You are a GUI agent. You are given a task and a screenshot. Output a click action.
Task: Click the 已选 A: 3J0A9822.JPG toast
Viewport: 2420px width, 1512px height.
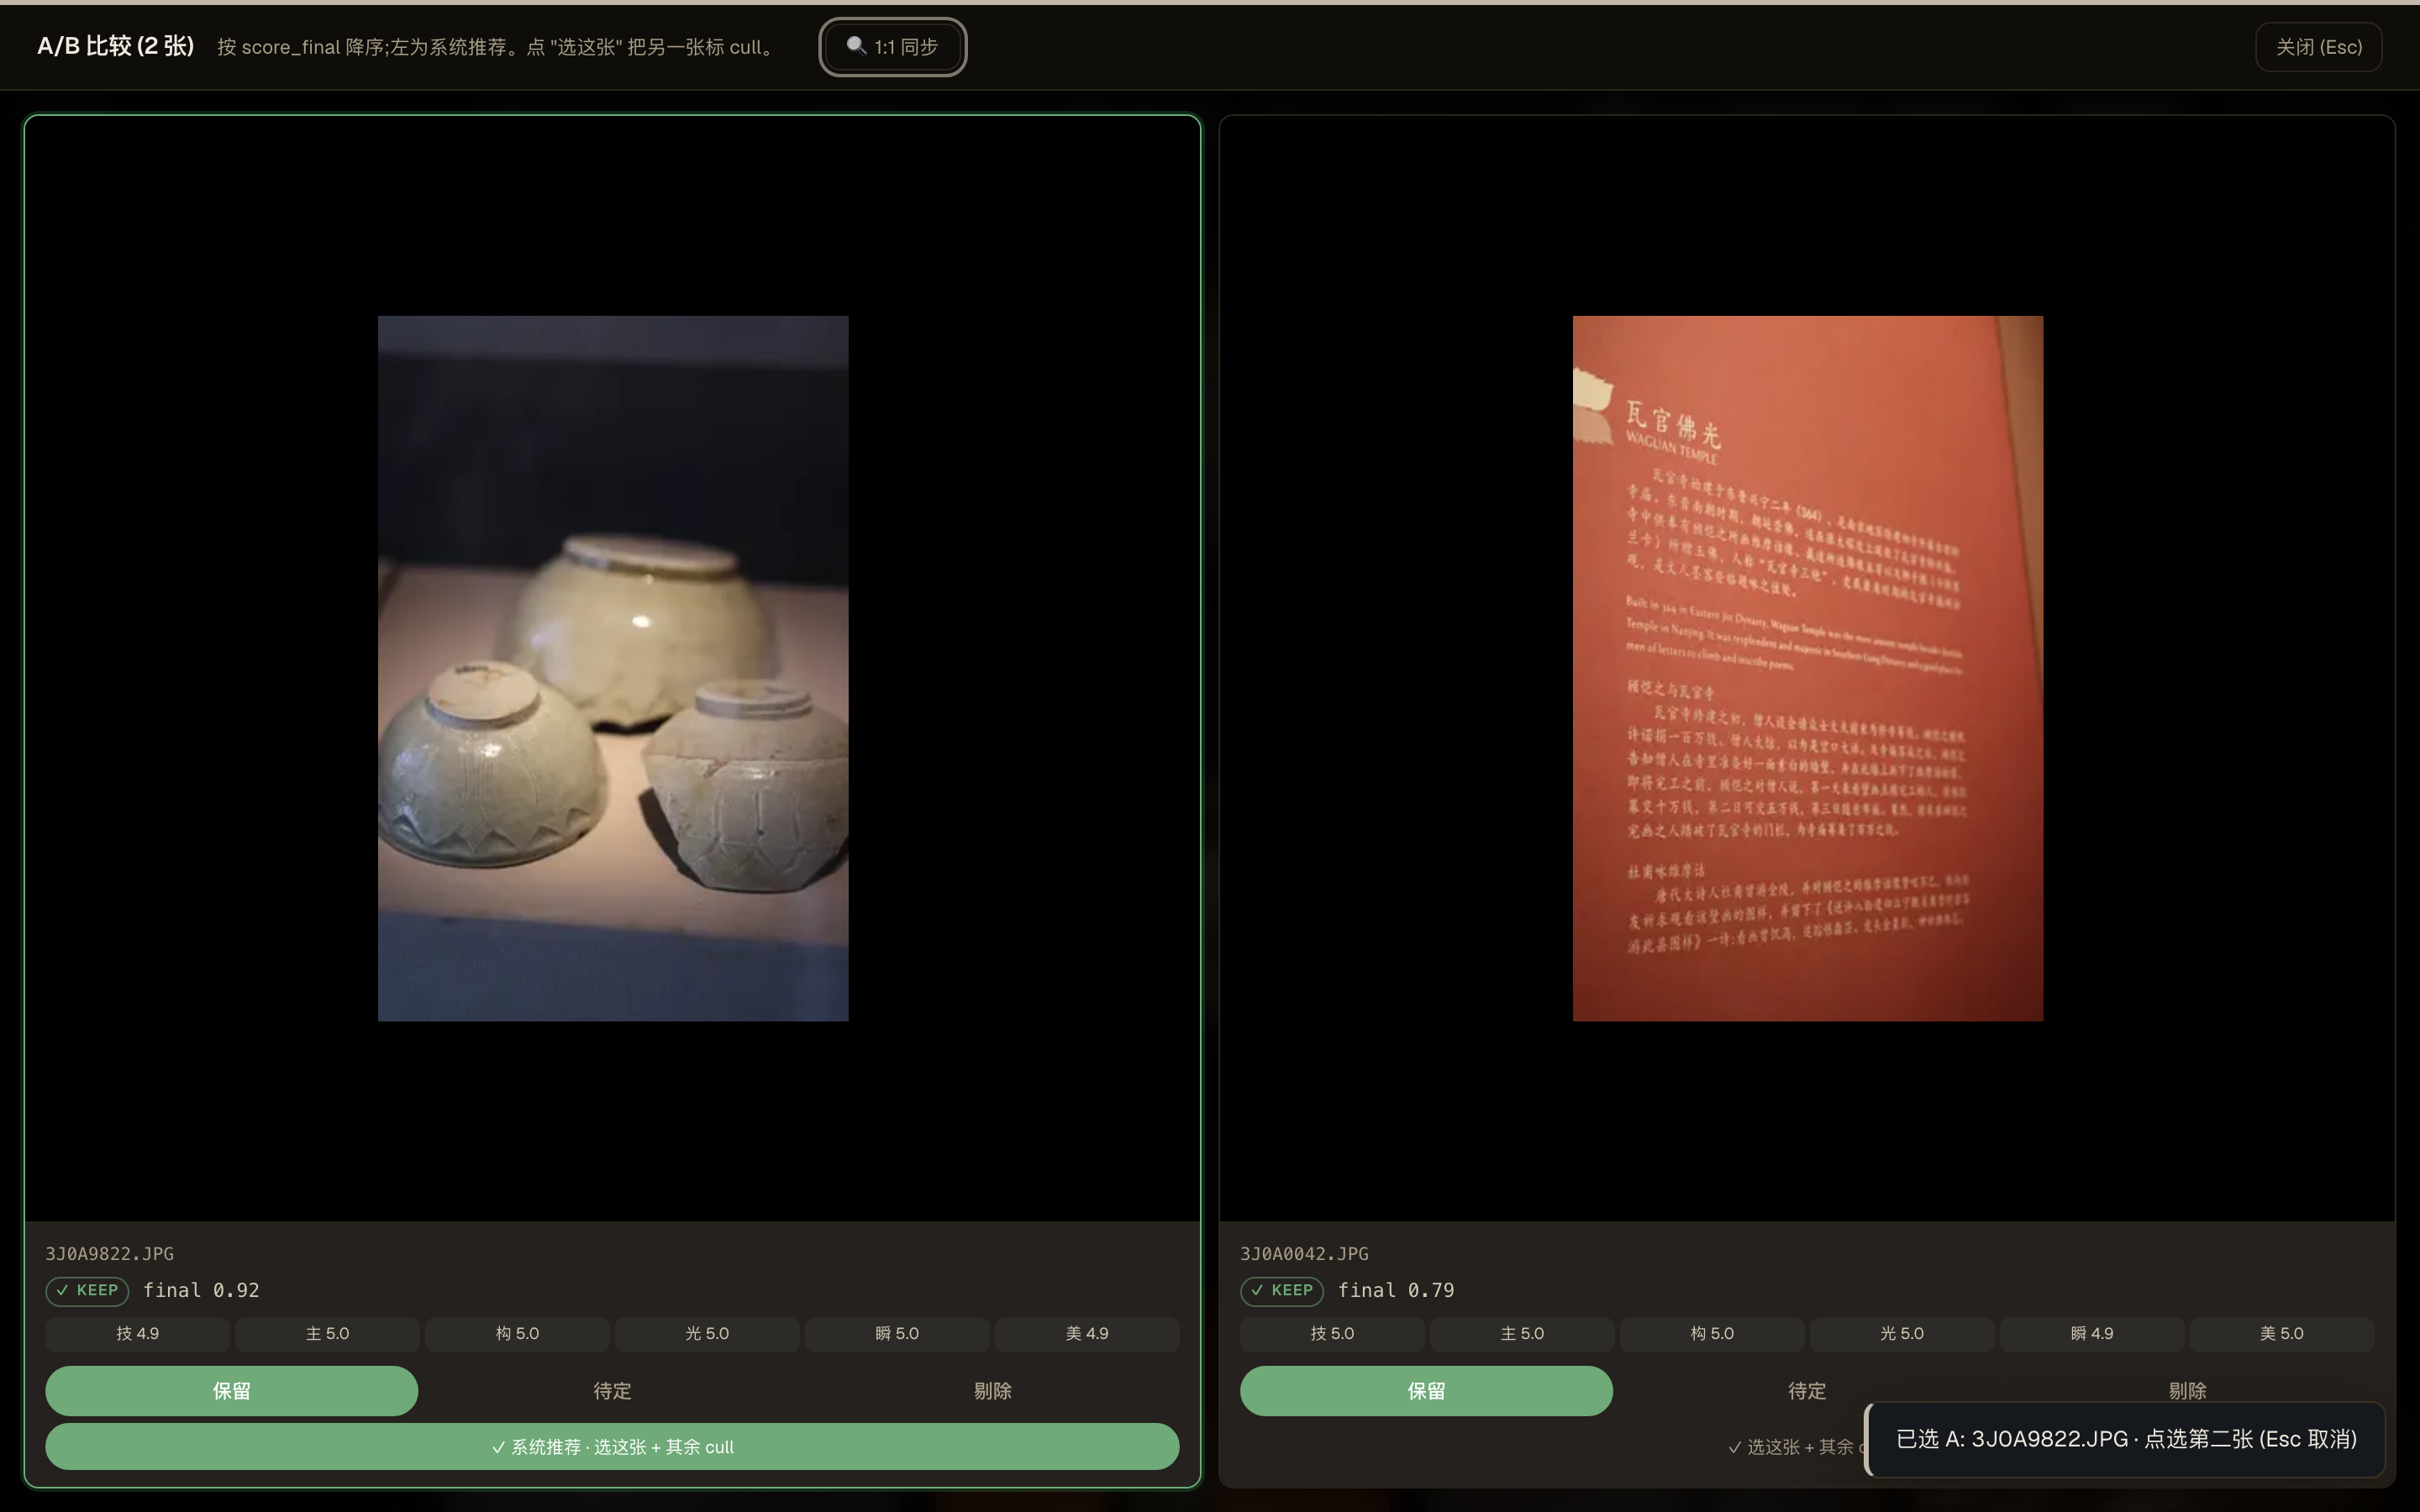click(2125, 1438)
